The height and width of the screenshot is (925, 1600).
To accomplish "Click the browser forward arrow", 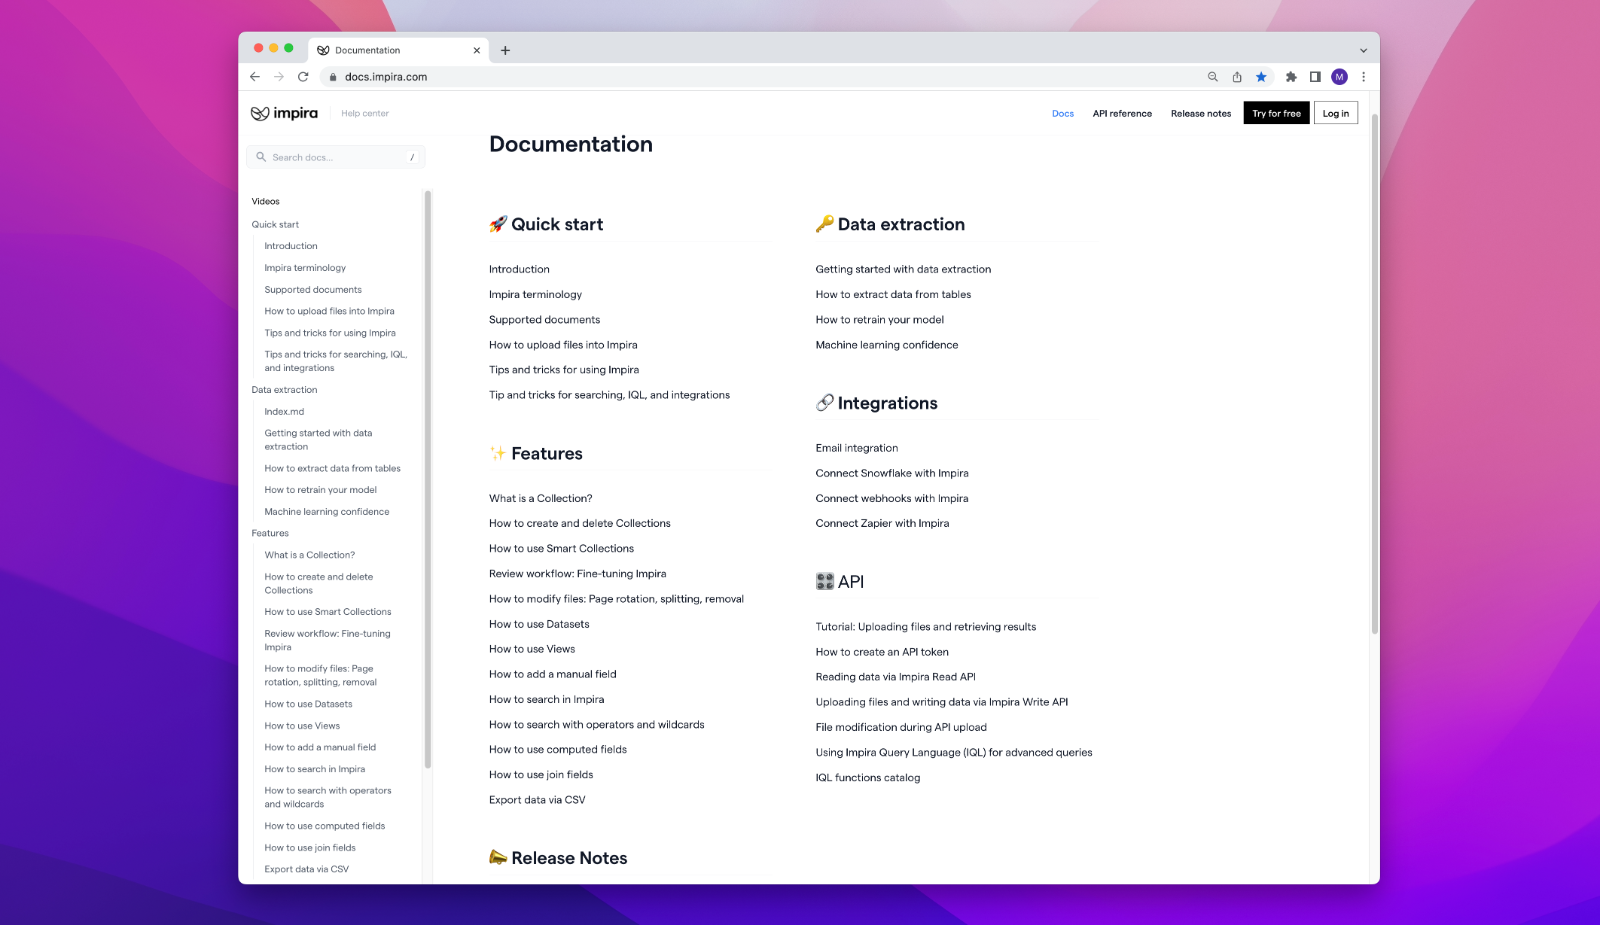I will click(279, 77).
